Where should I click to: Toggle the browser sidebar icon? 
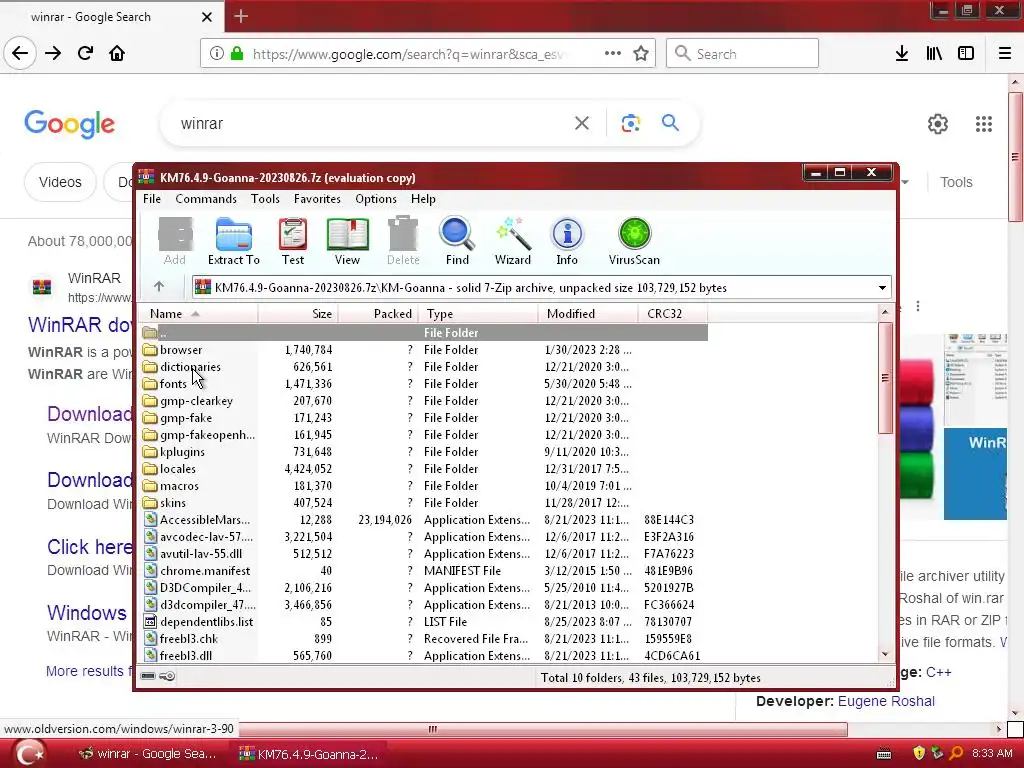(x=966, y=54)
